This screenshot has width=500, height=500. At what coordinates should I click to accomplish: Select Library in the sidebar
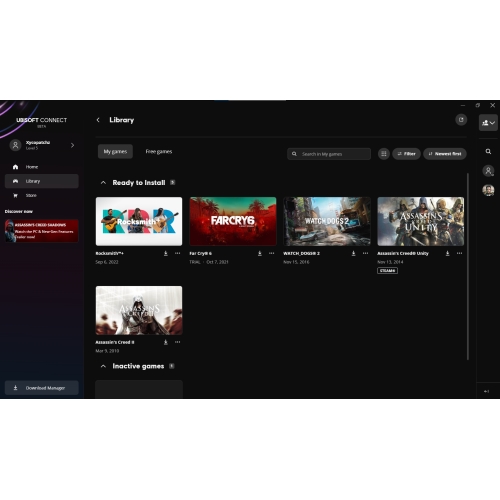pos(42,181)
